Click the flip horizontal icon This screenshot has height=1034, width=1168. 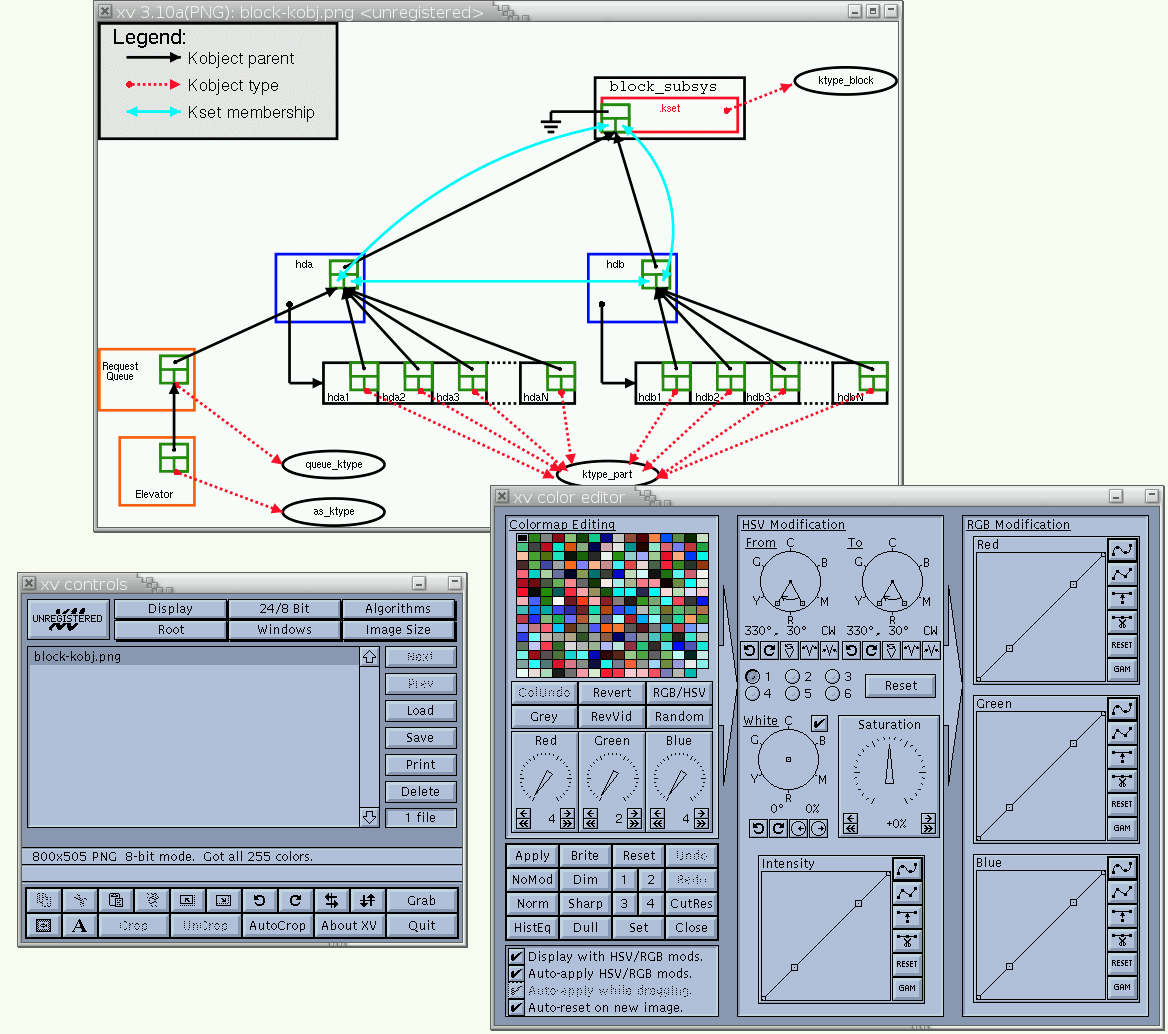click(x=331, y=900)
